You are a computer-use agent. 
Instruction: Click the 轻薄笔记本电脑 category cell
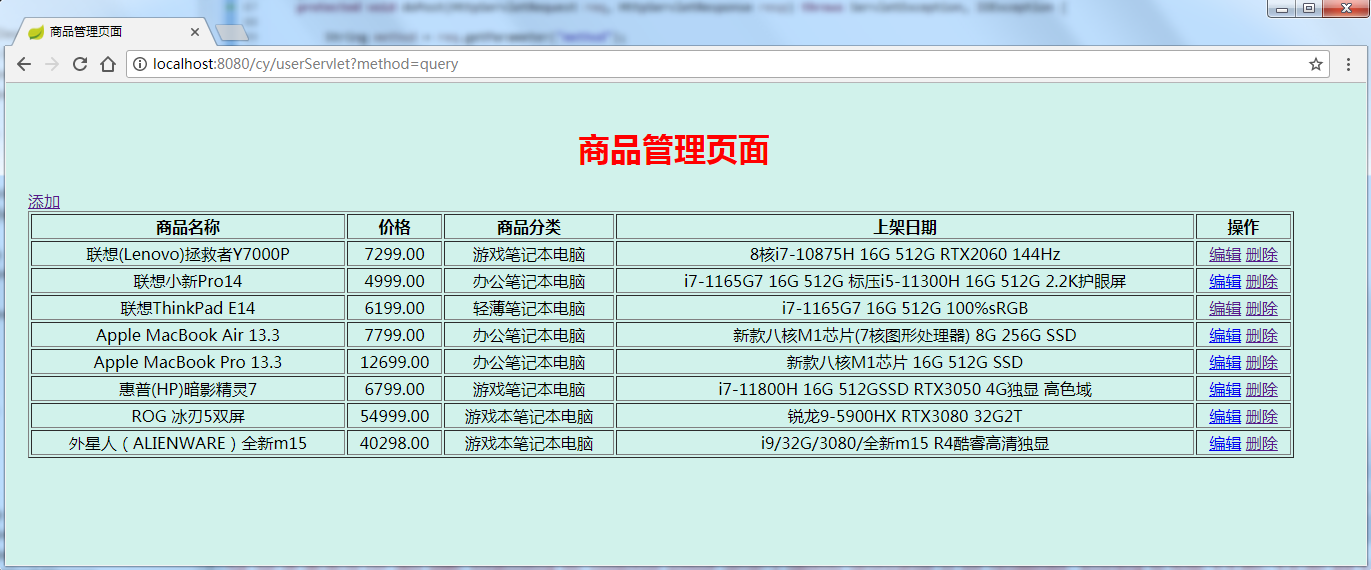529,308
